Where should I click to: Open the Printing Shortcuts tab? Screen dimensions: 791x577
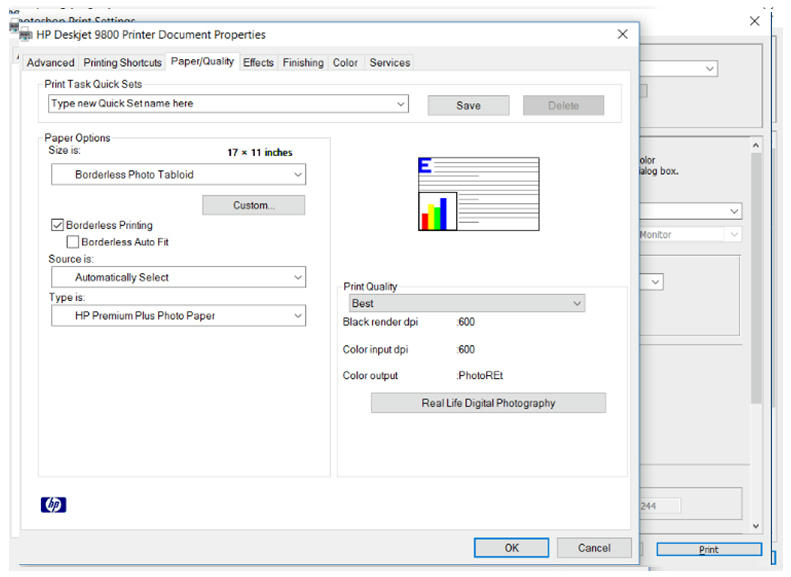coord(122,62)
